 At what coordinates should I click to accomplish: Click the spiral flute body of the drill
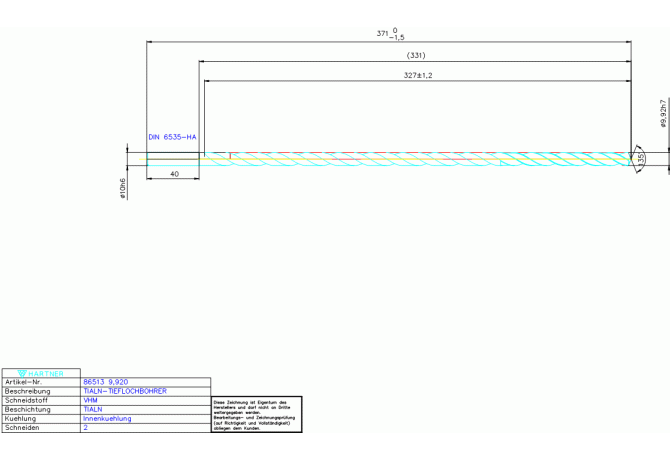[420, 157]
